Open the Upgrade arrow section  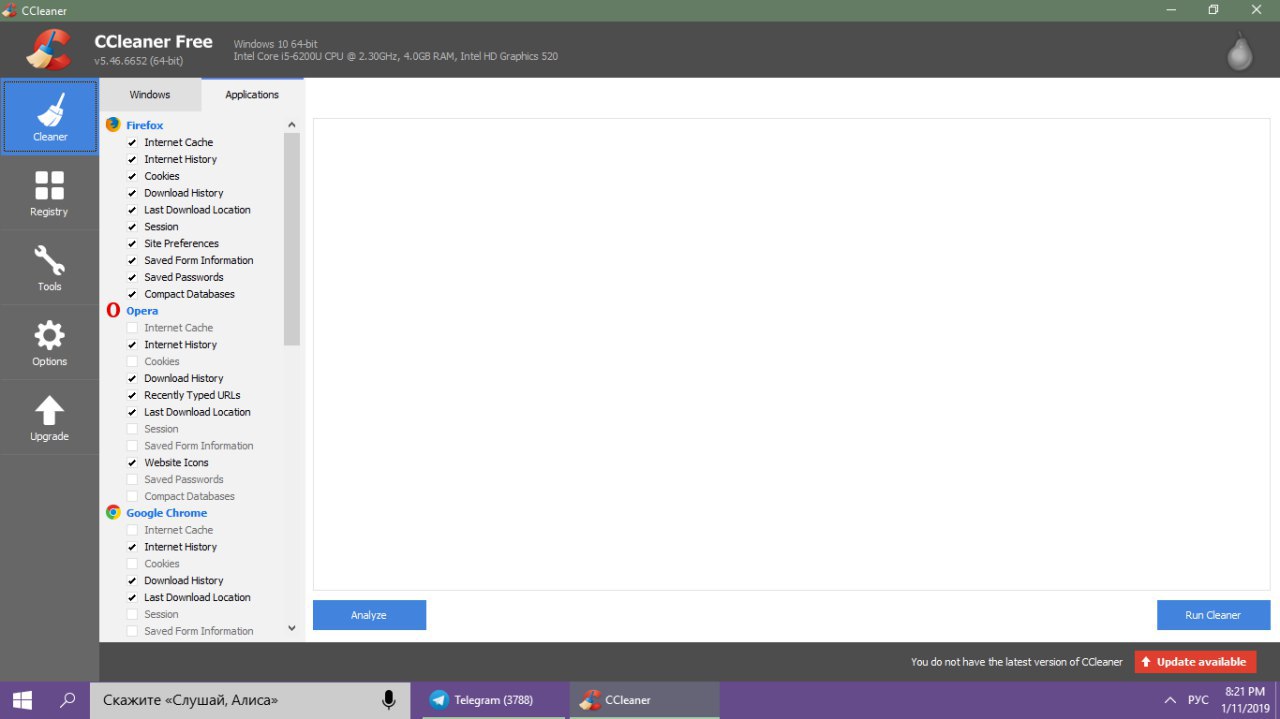click(49, 418)
